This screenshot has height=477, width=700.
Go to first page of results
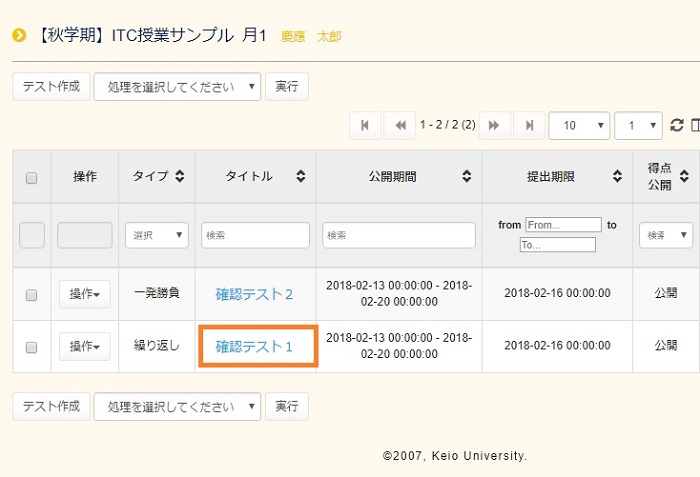pos(364,125)
